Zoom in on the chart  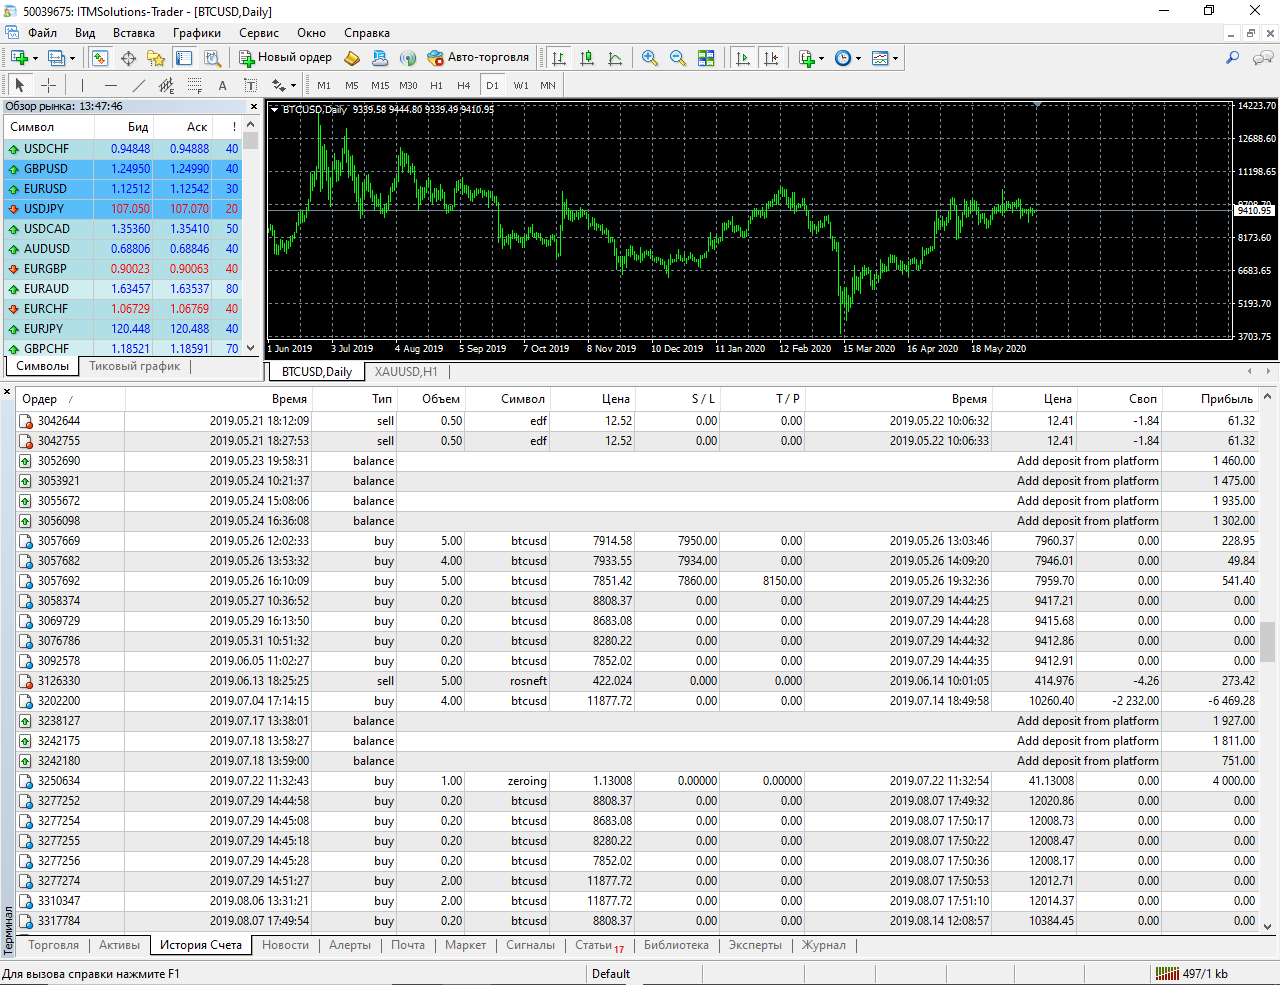click(650, 58)
